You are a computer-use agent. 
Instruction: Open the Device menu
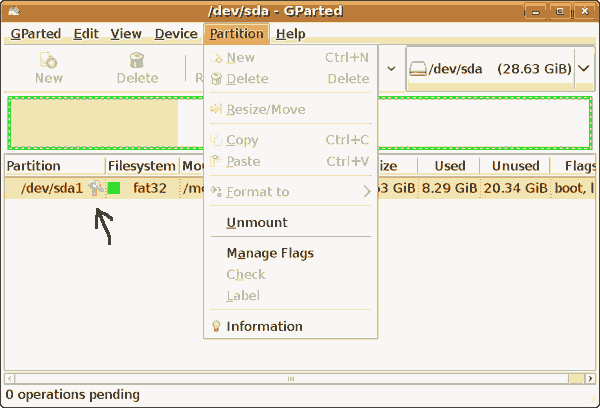(x=176, y=34)
